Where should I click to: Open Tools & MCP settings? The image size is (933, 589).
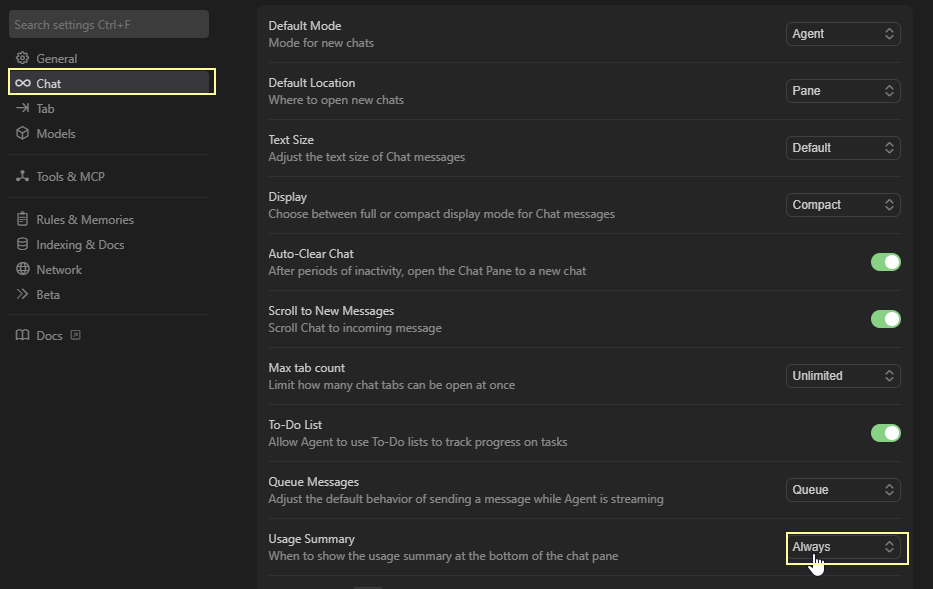point(109,177)
